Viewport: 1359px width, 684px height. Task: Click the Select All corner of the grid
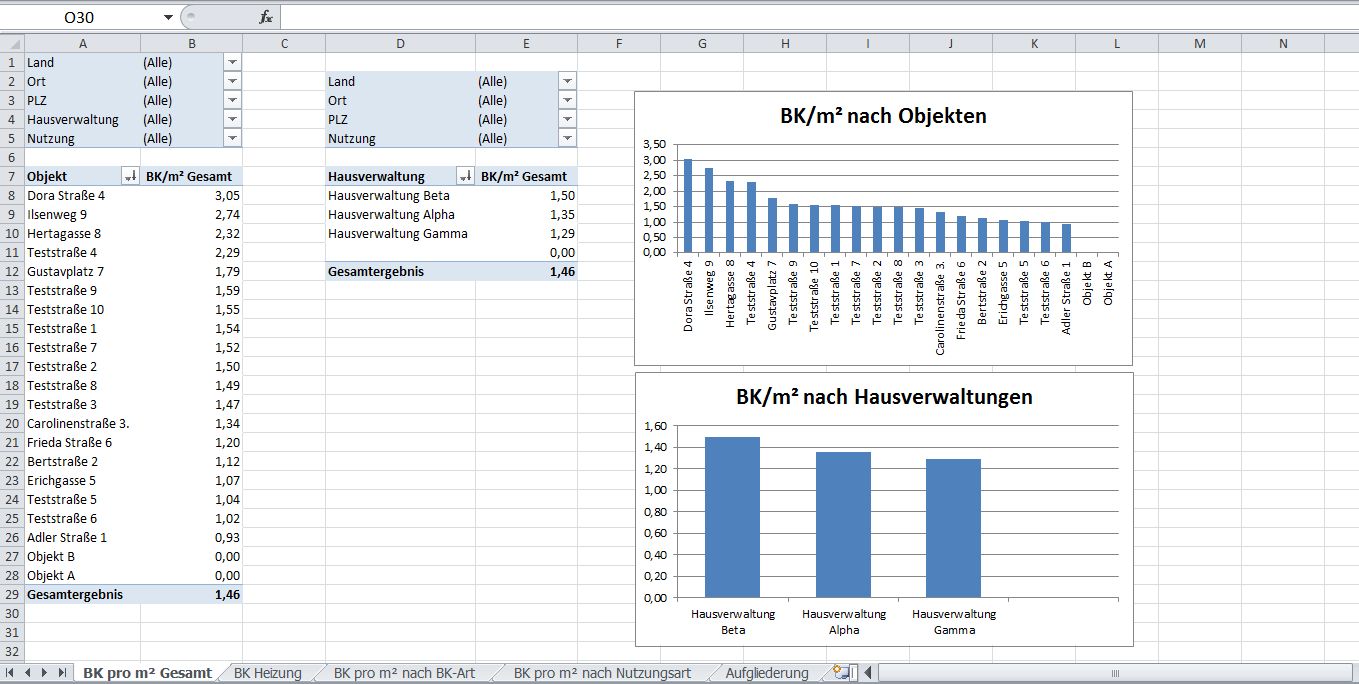tap(12, 44)
